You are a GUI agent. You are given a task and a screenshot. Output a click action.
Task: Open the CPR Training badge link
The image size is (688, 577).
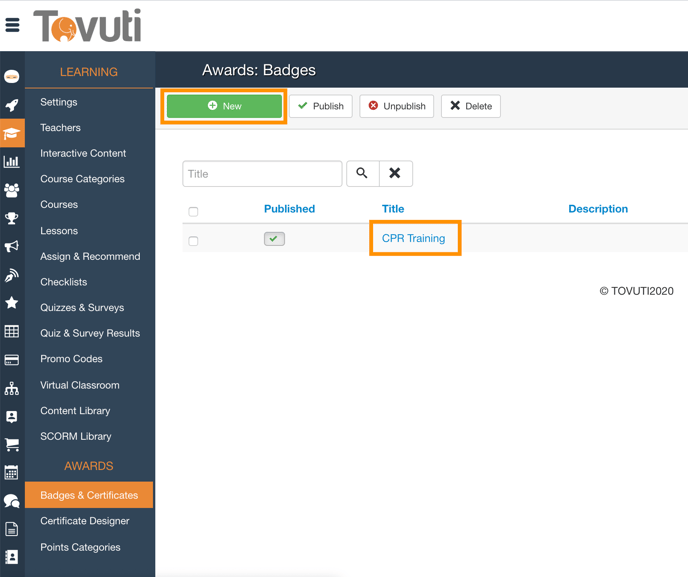click(413, 239)
